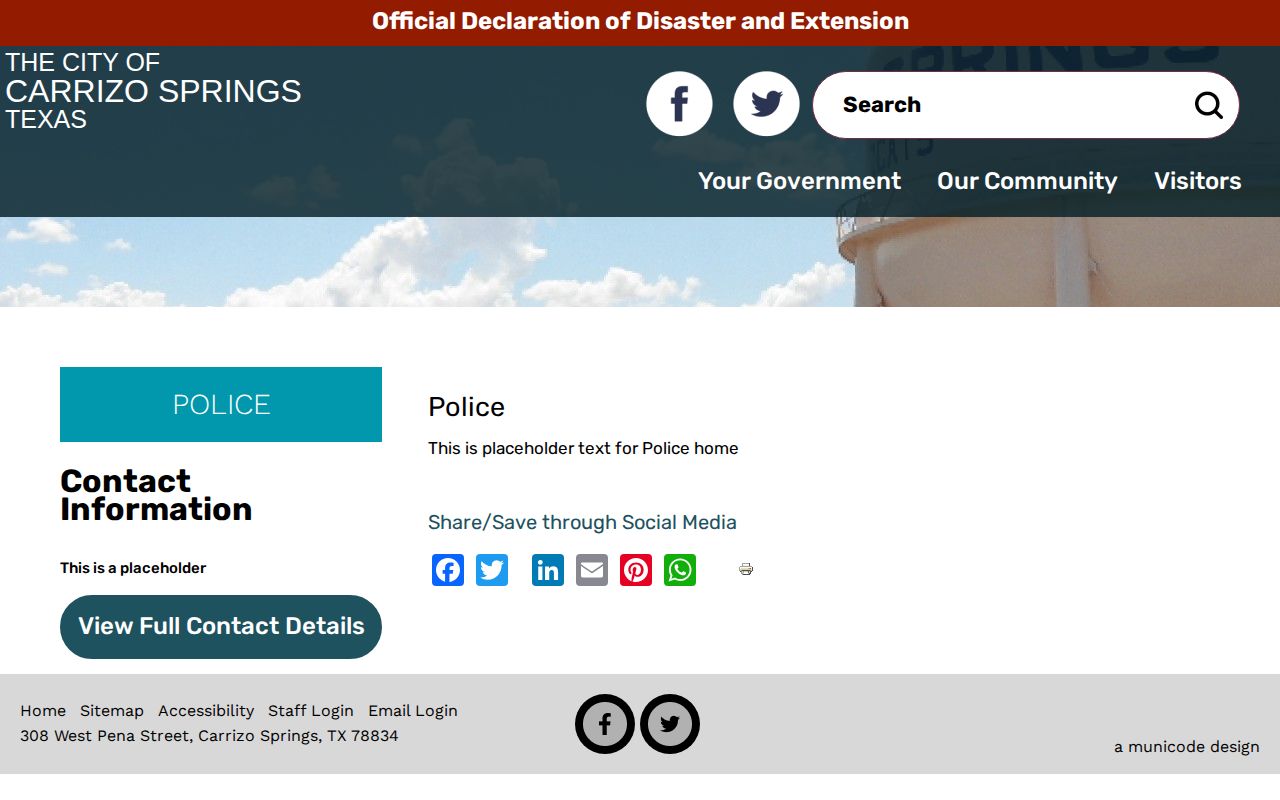Screen dimensions: 1280x800
Task: Click the printer-friendly icon
Action: (746, 569)
